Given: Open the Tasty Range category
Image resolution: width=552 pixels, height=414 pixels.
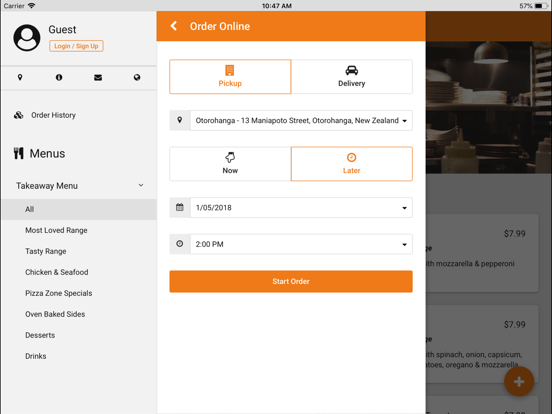Looking at the screenshot, I should [46, 251].
